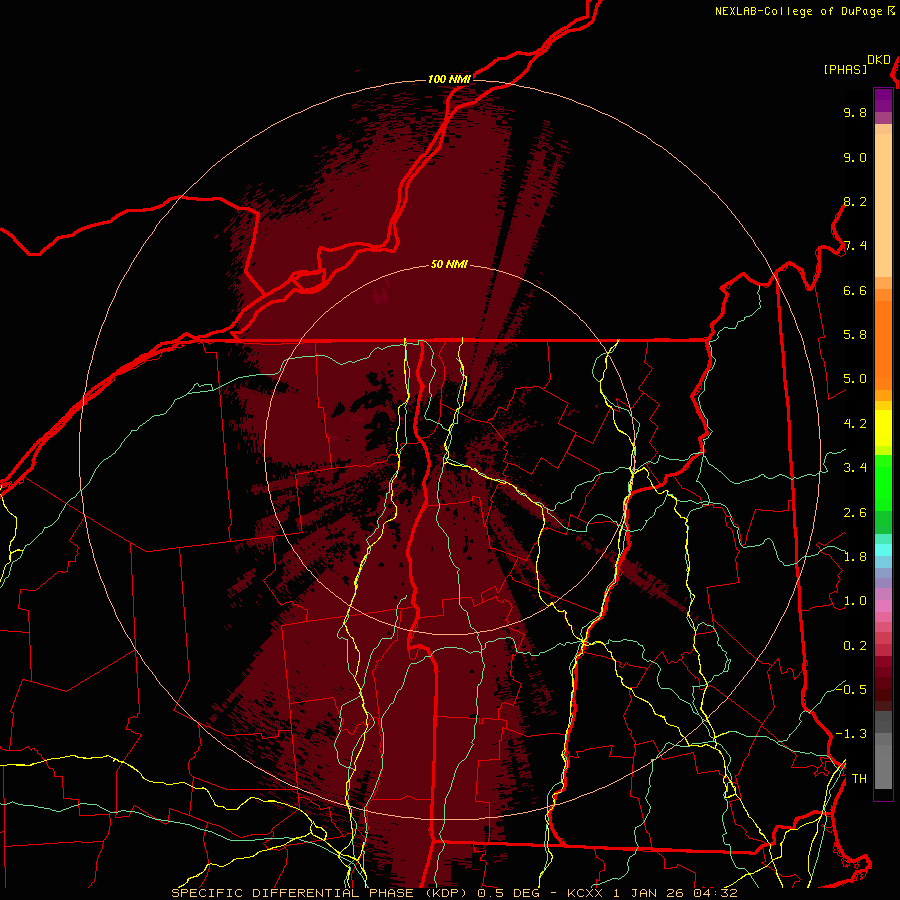Click the -0.5 legend value
The width and height of the screenshot is (900, 900).
click(x=851, y=689)
